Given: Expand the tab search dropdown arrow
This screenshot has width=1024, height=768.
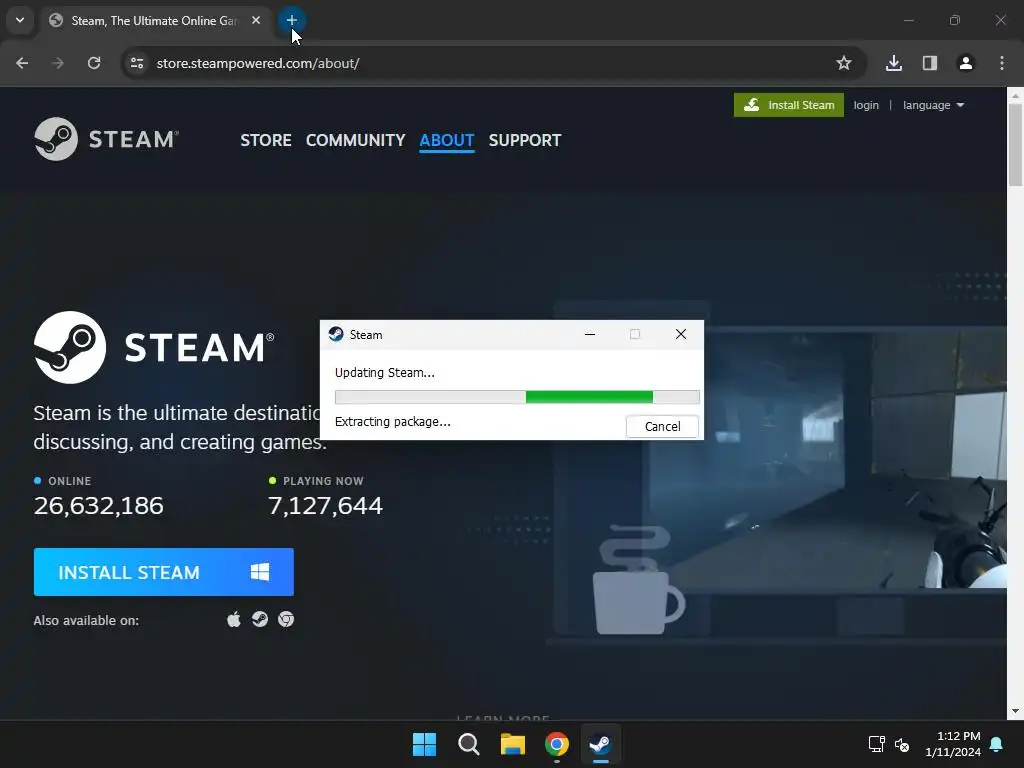Looking at the screenshot, I should (x=20, y=20).
